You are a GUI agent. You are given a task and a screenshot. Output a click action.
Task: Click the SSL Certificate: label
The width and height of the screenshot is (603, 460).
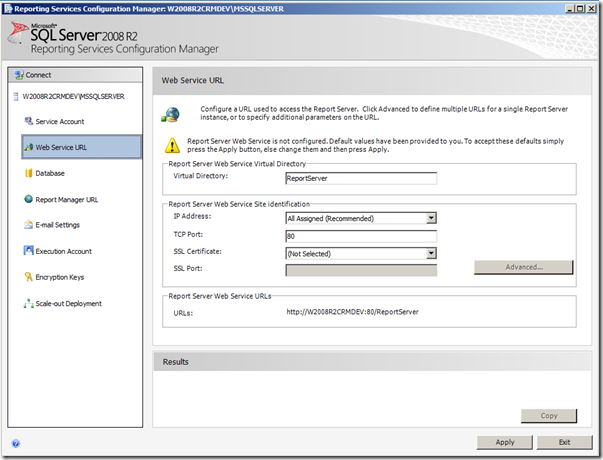point(197,252)
